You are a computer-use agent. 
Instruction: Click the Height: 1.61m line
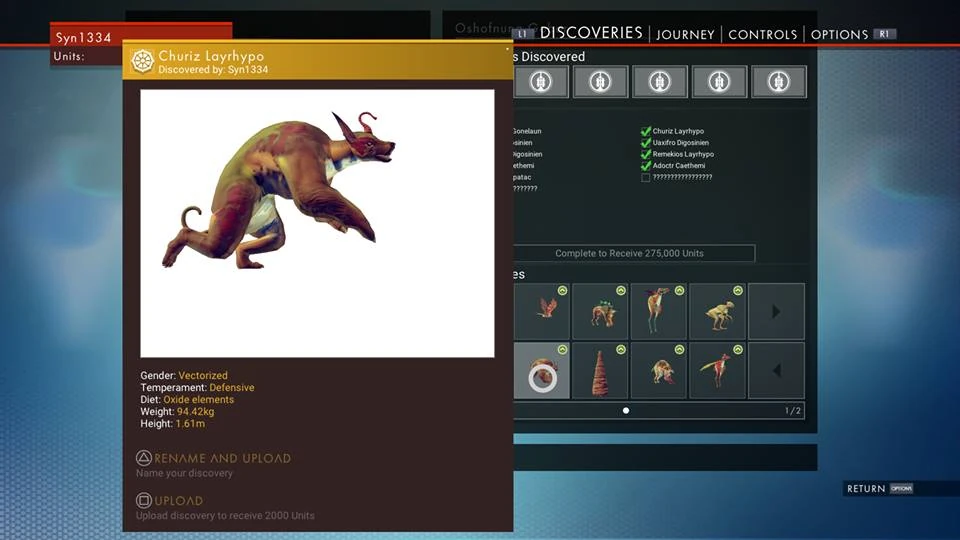[173, 424]
